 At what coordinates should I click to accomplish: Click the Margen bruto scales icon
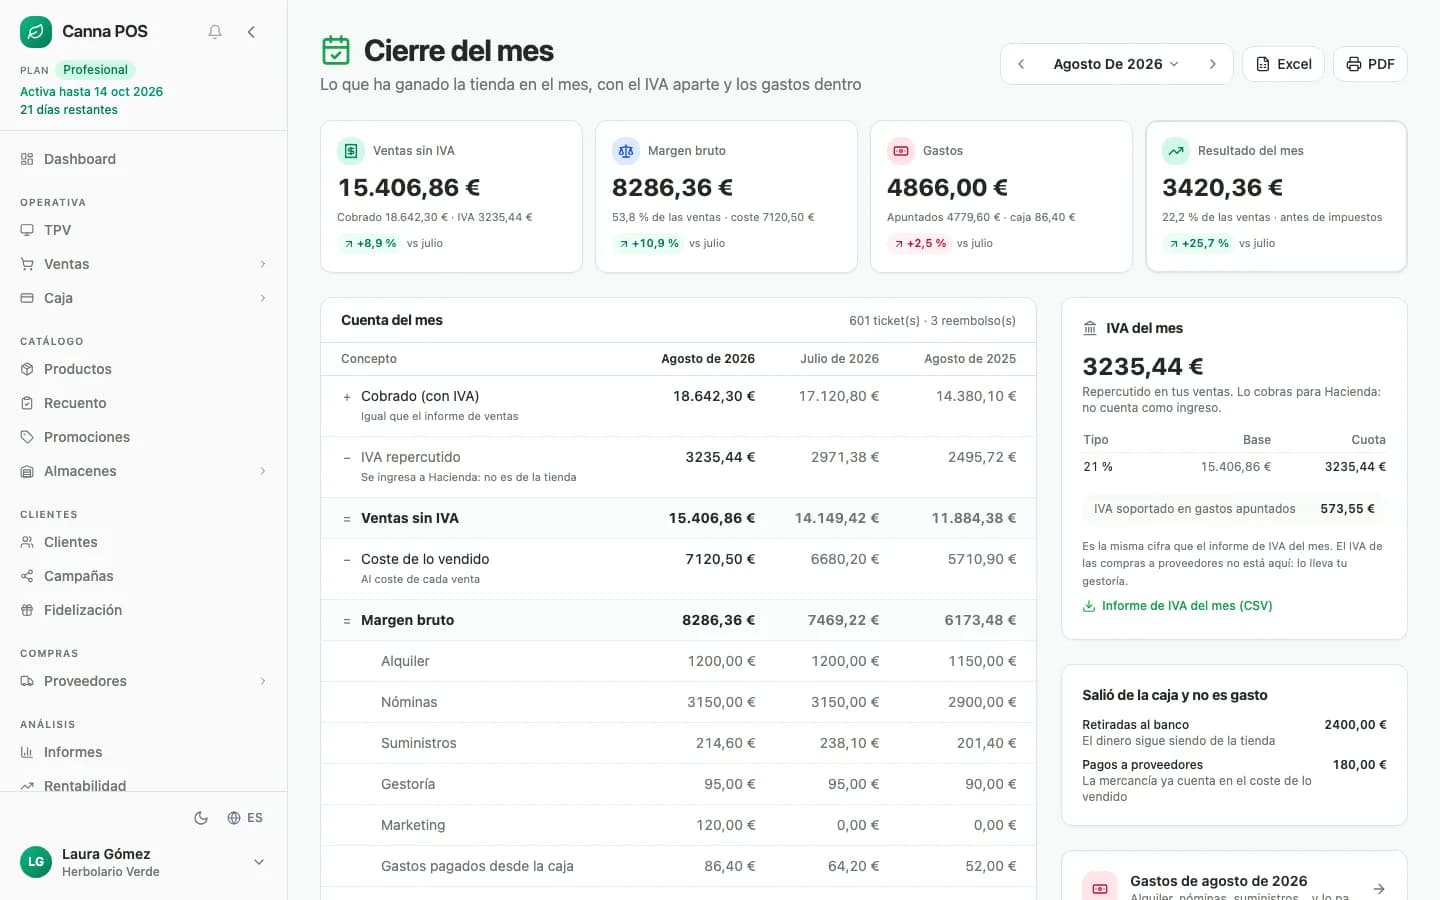tap(626, 151)
